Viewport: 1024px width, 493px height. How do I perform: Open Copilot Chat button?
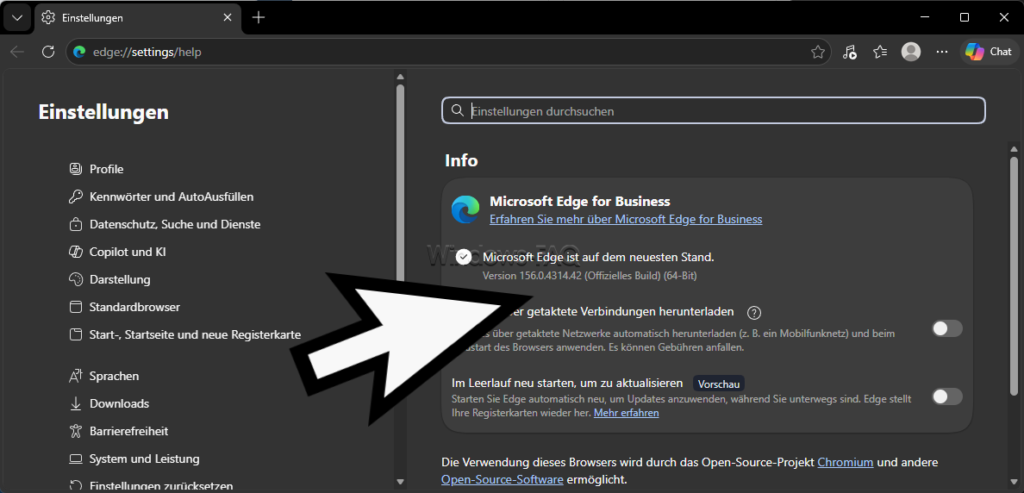click(x=989, y=52)
